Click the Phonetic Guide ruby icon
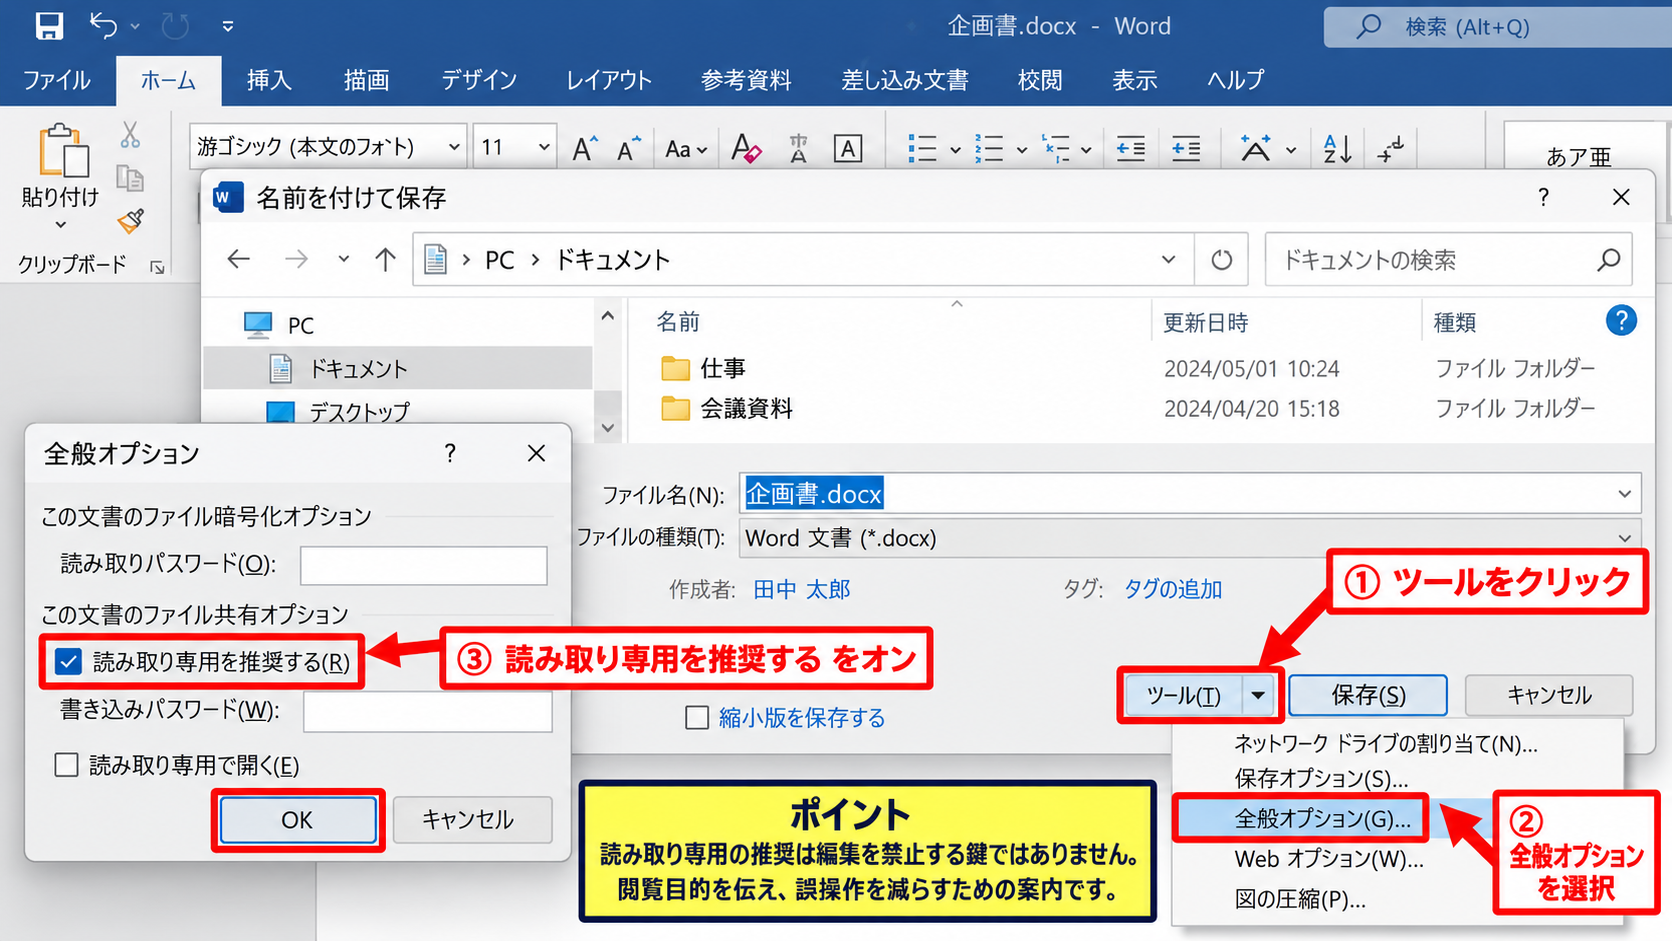The width and height of the screenshot is (1672, 941). pyautogui.click(x=798, y=149)
